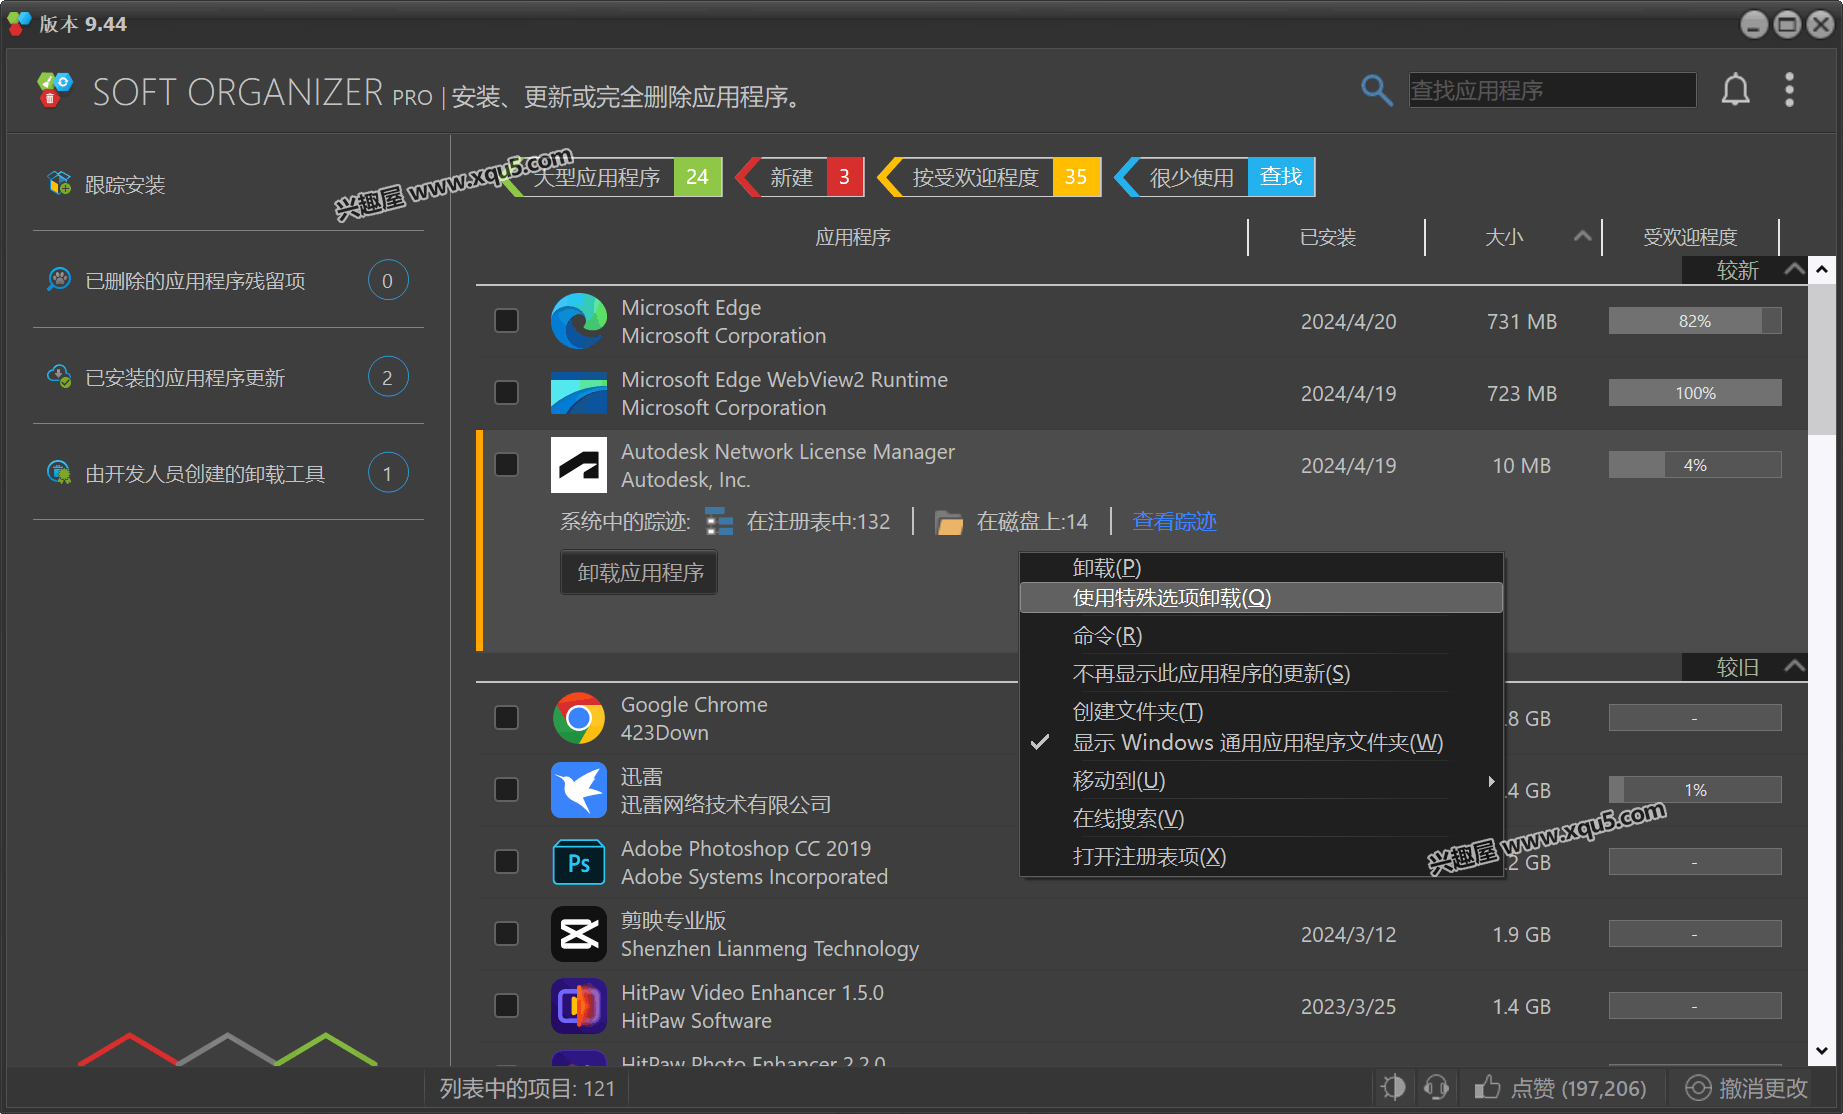Select 使用特殊选项卸载(Q) menu item
The height and width of the screenshot is (1114, 1843).
point(1261,598)
